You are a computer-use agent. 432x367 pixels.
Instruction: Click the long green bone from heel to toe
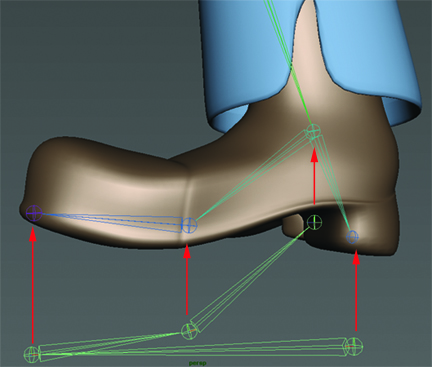coord(193,351)
